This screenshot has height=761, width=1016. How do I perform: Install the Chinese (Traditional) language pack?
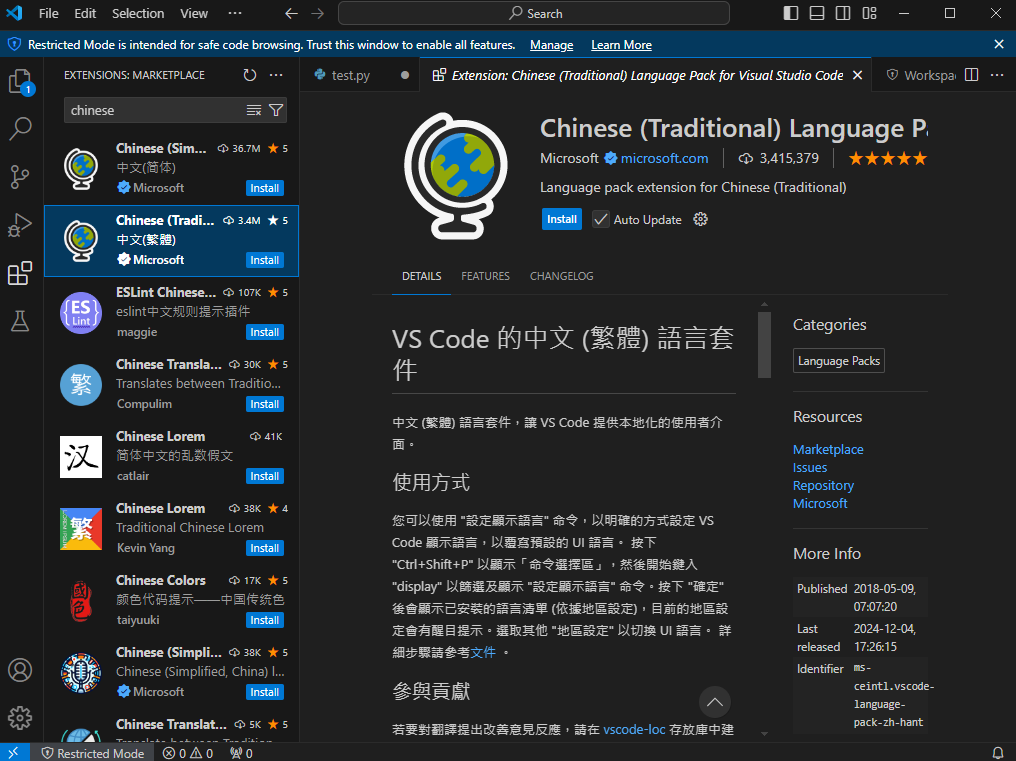point(562,219)
